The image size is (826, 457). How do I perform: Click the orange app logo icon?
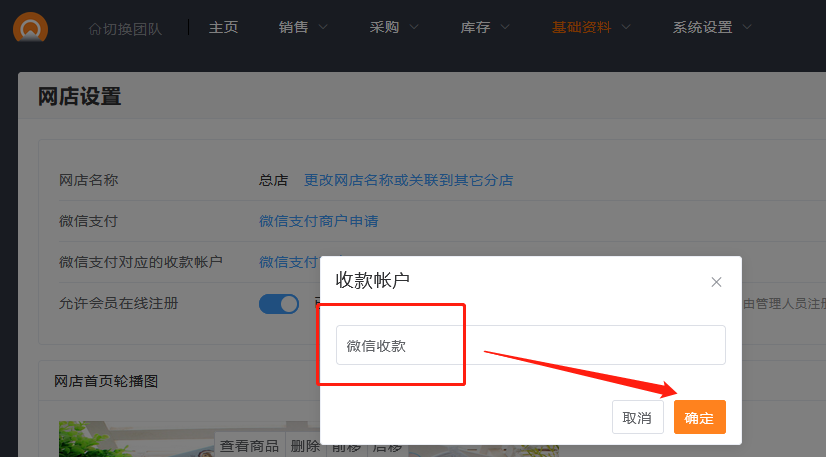tap(30, 26)
